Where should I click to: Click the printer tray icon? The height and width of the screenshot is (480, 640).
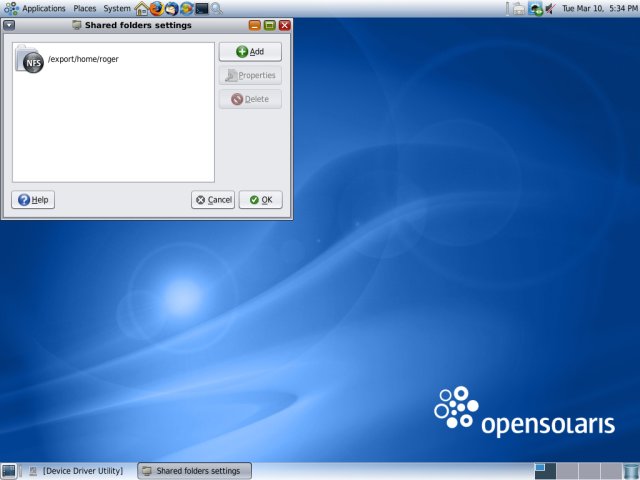(x=519, y=9)
